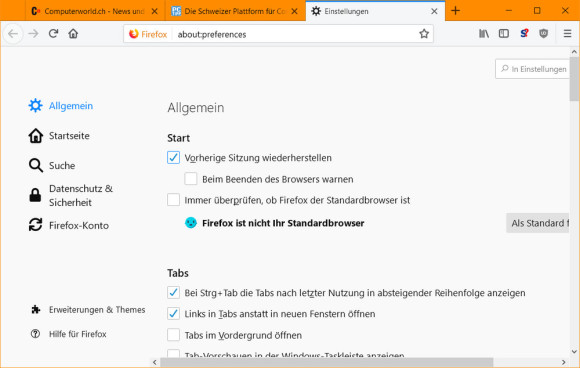Click the Allgemein page title
580x368 pixels.
tap(196, 108)
